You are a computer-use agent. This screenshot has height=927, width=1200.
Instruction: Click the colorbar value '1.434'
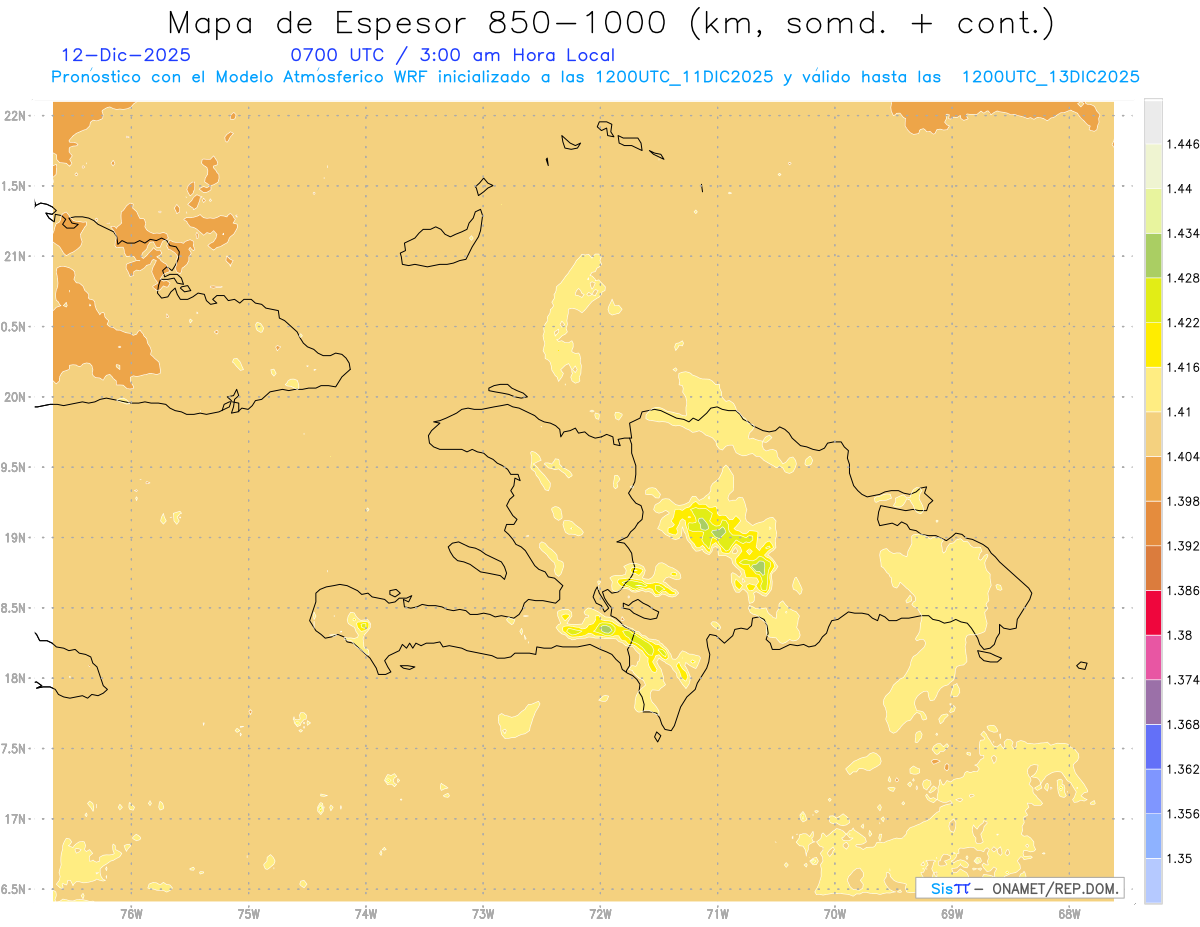1183,233
